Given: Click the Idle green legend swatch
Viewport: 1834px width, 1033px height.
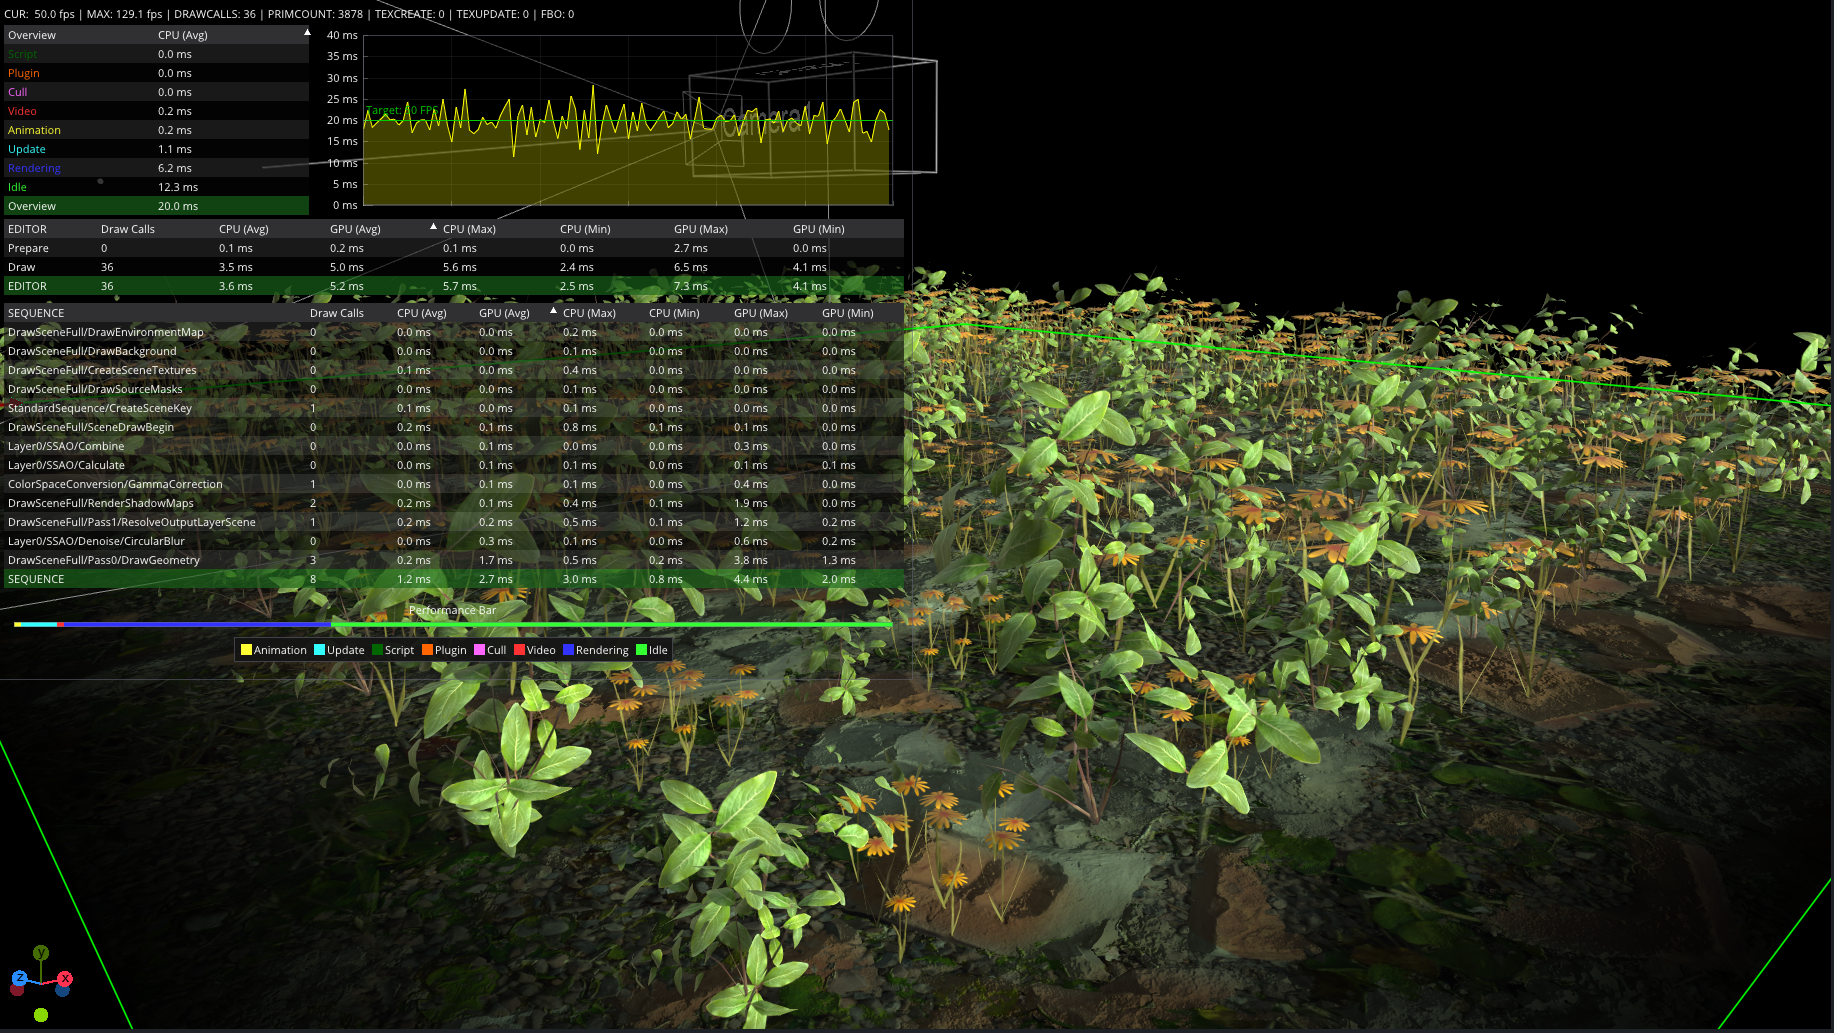Looking at the screenshot, I should pos(641,650).
